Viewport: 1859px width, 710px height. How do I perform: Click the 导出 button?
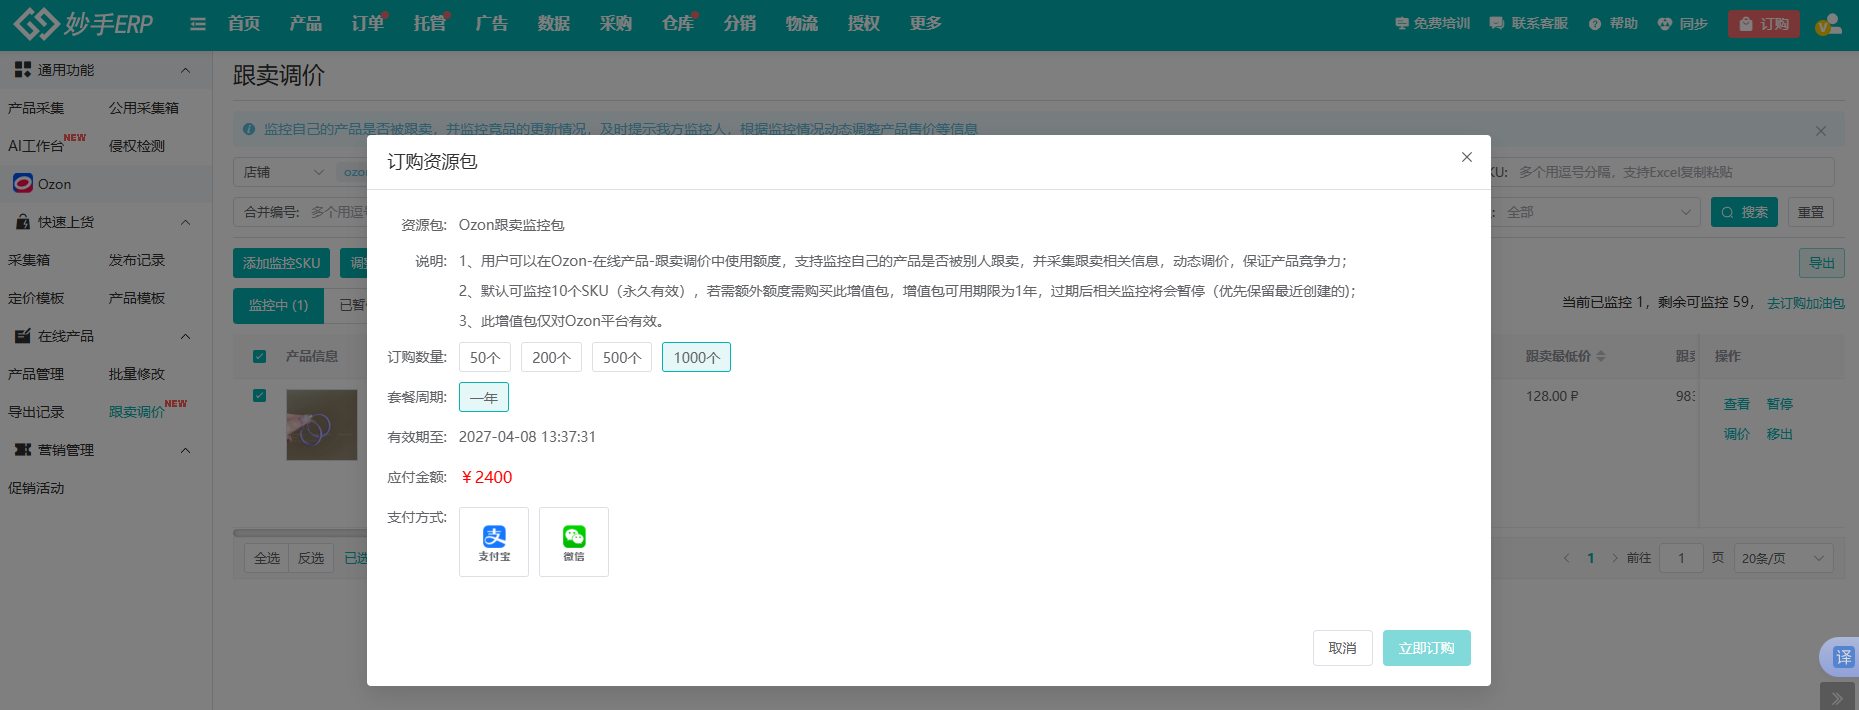(x=1822, y=263)
